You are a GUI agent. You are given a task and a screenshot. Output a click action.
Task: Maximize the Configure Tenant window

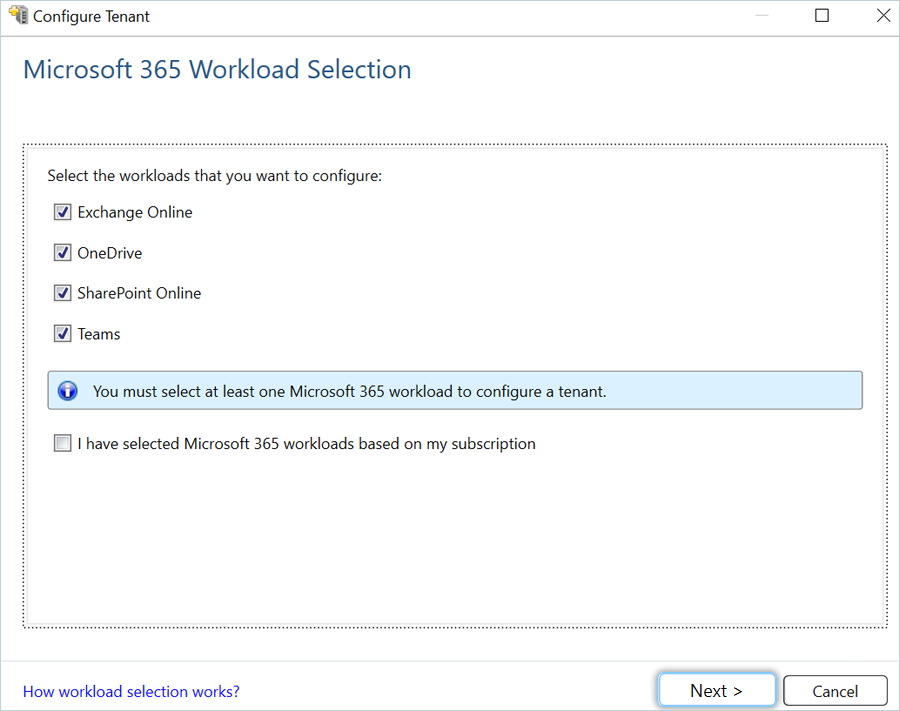tap(822, 16)
